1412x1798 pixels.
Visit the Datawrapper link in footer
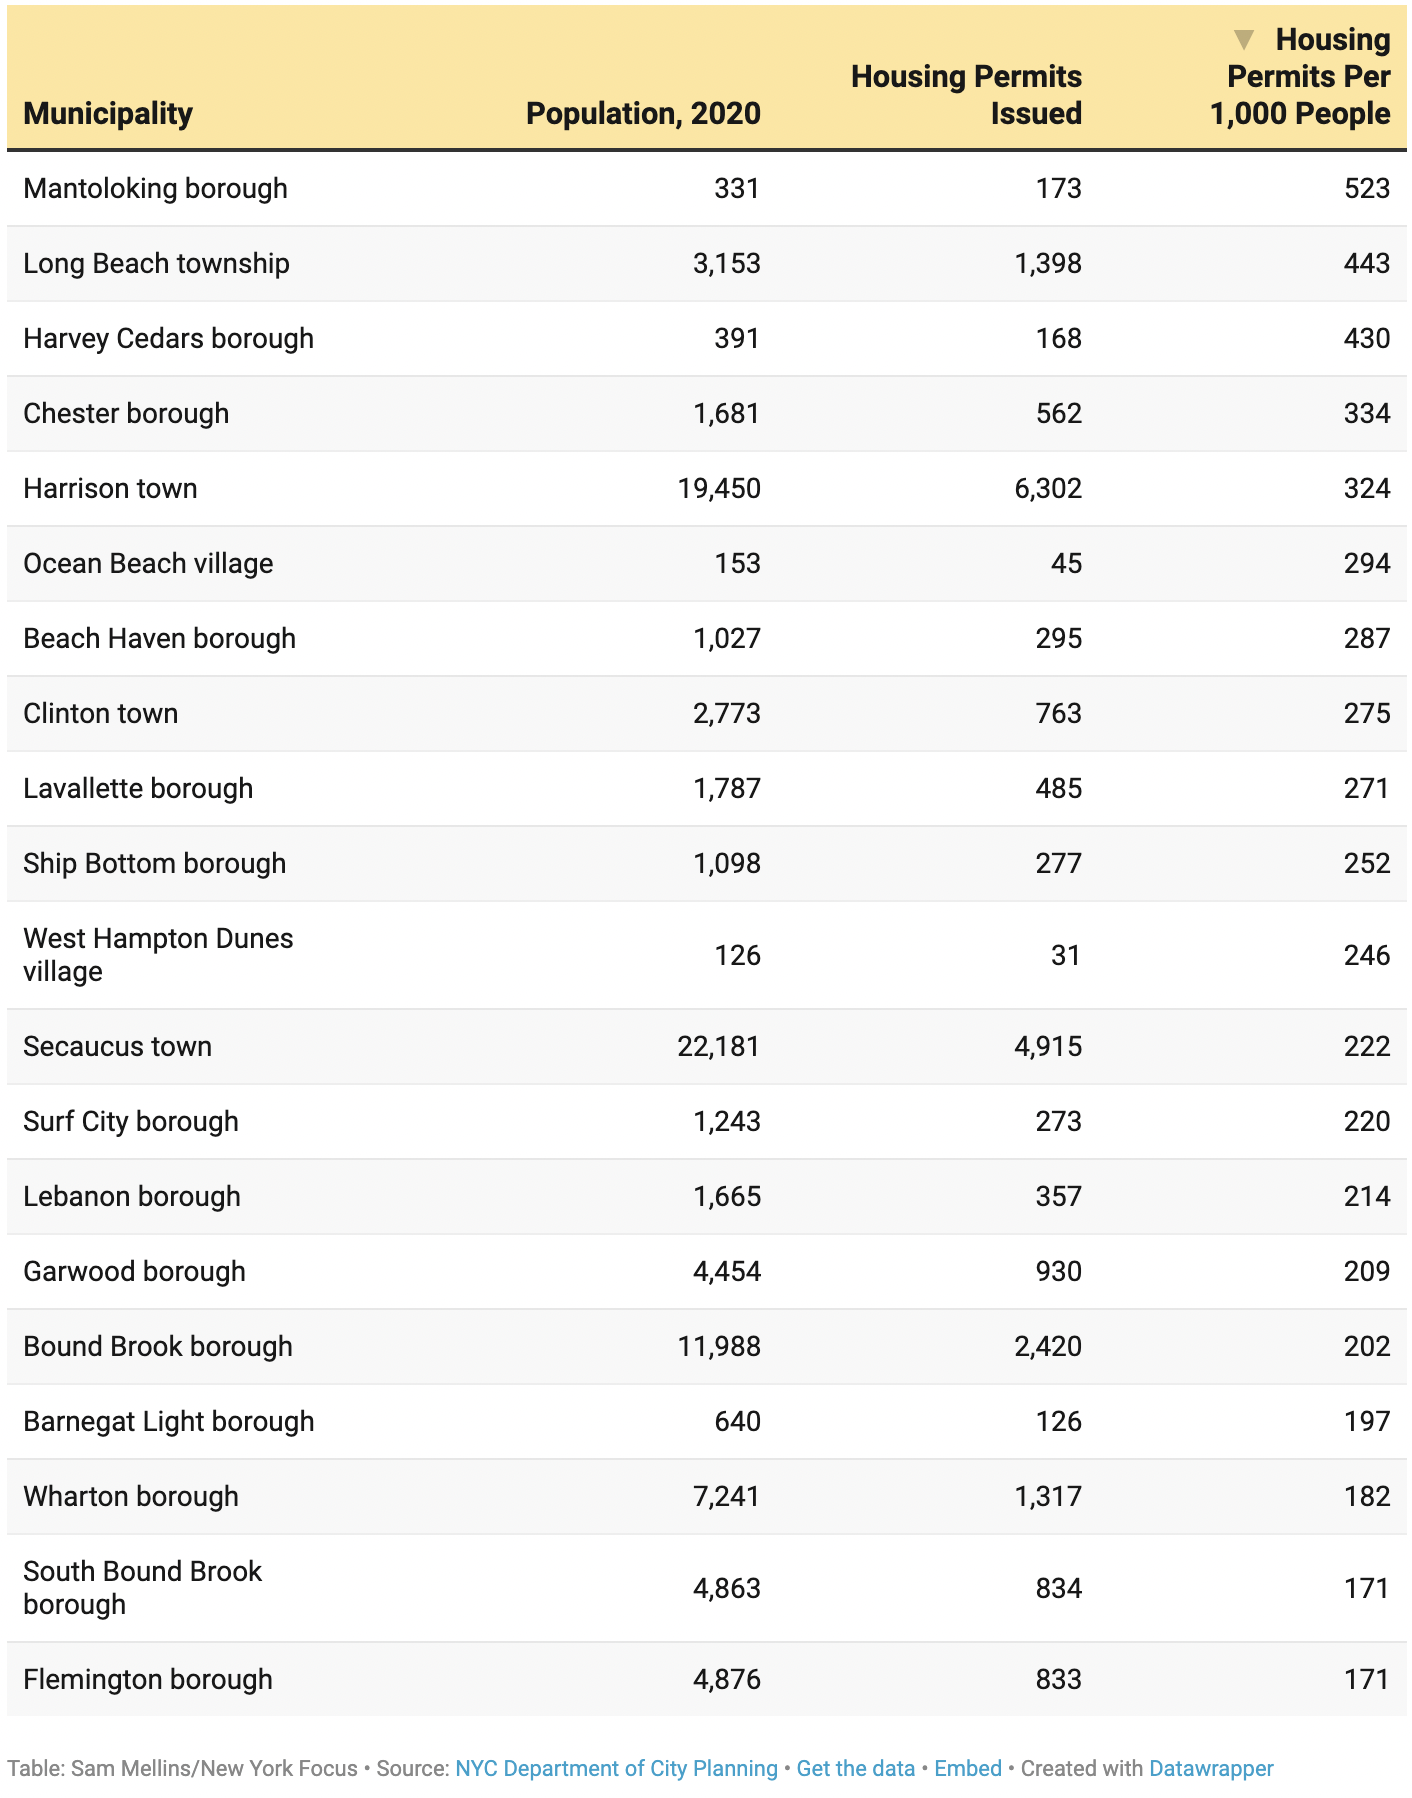(x=1210, y=1768)
